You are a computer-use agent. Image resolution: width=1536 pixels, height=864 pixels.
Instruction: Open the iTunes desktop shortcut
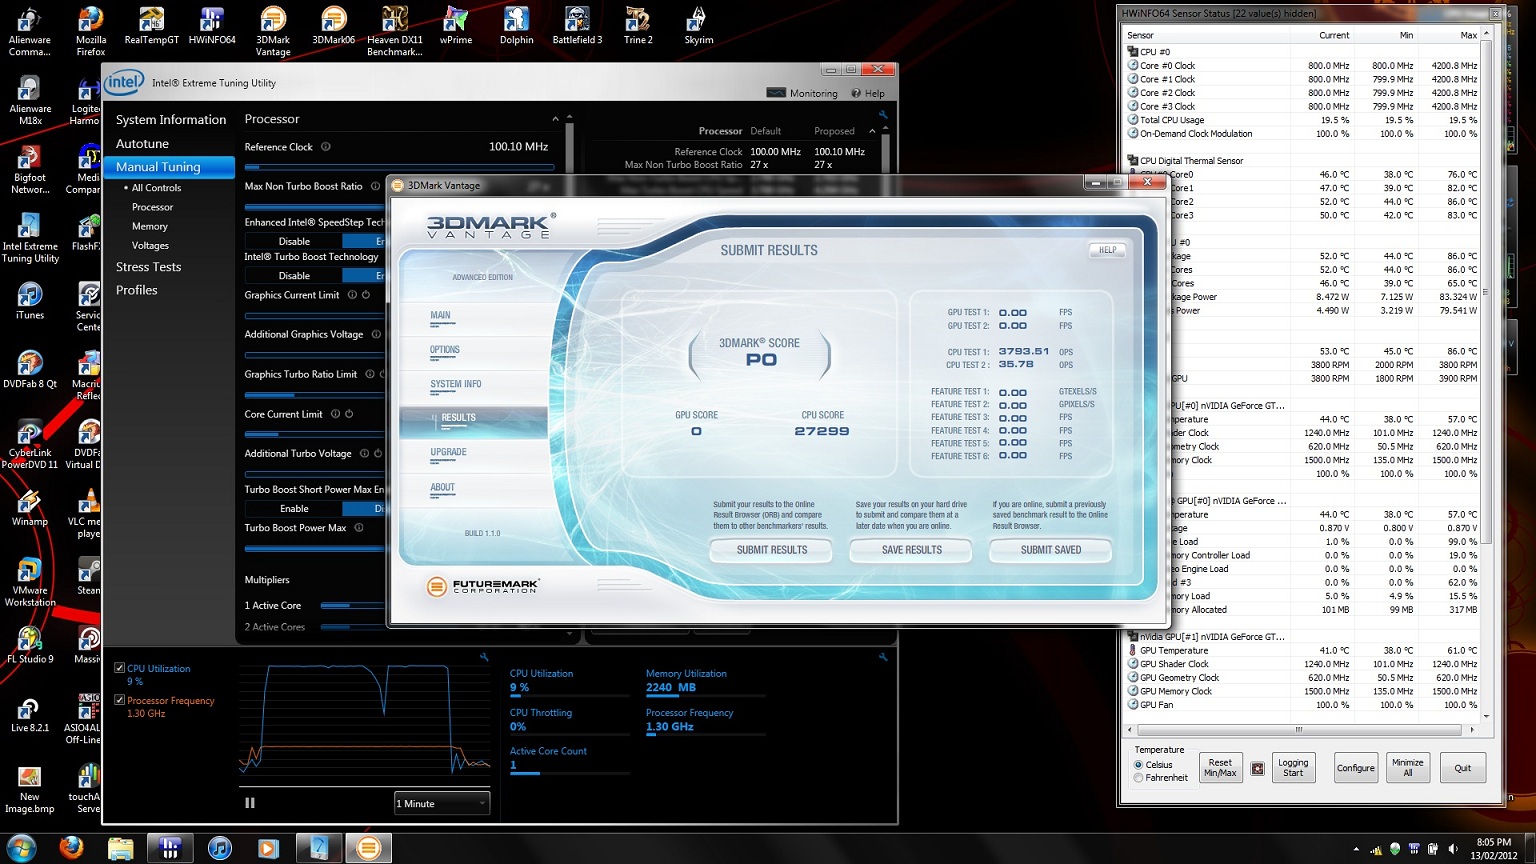point(30,301)
